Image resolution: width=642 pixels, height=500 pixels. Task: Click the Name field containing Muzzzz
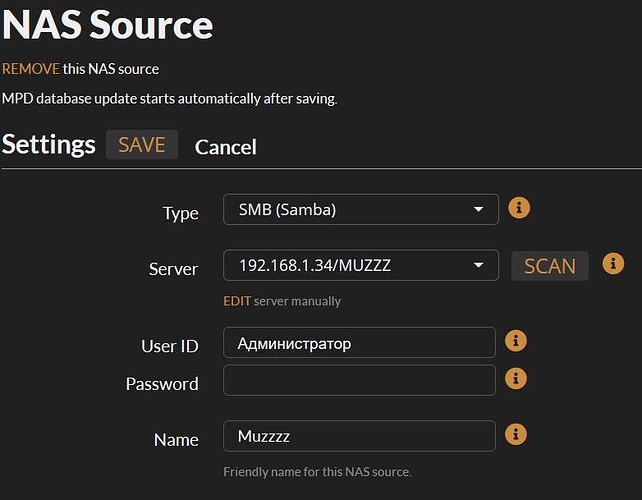tap(359, 436)
